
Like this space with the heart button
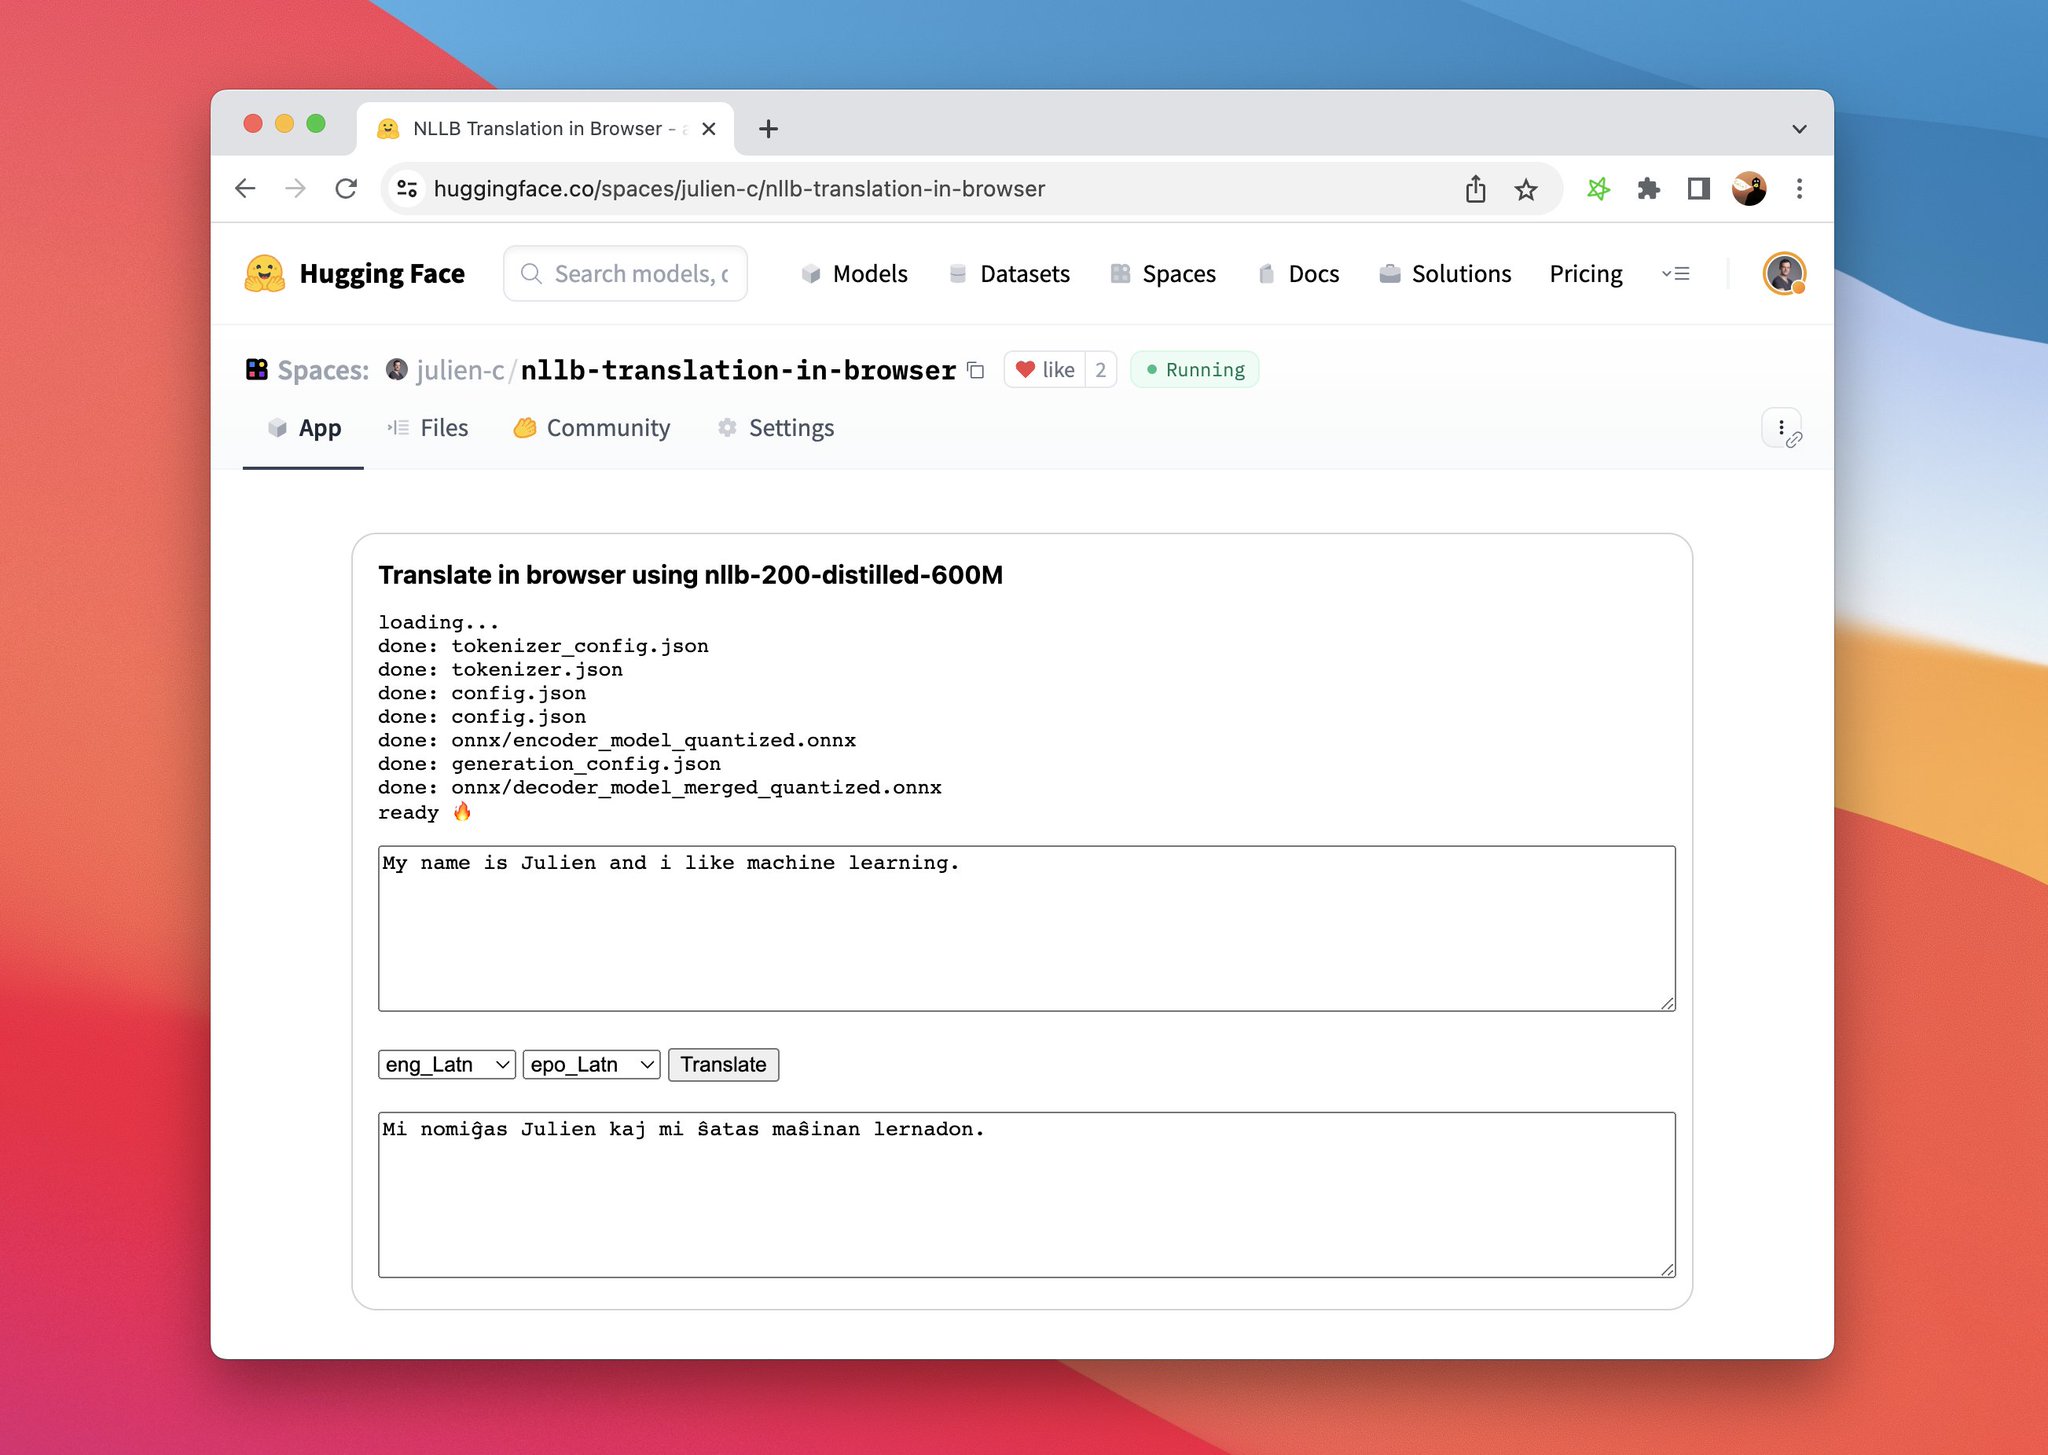coord(1045,370)
